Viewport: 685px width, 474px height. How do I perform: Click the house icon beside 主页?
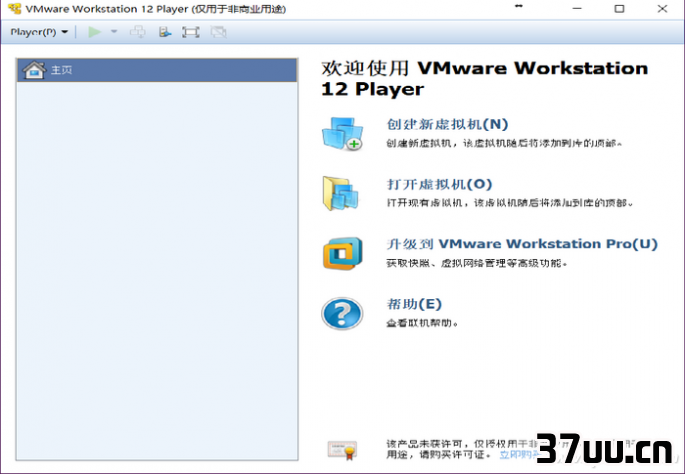click(34, 70)
